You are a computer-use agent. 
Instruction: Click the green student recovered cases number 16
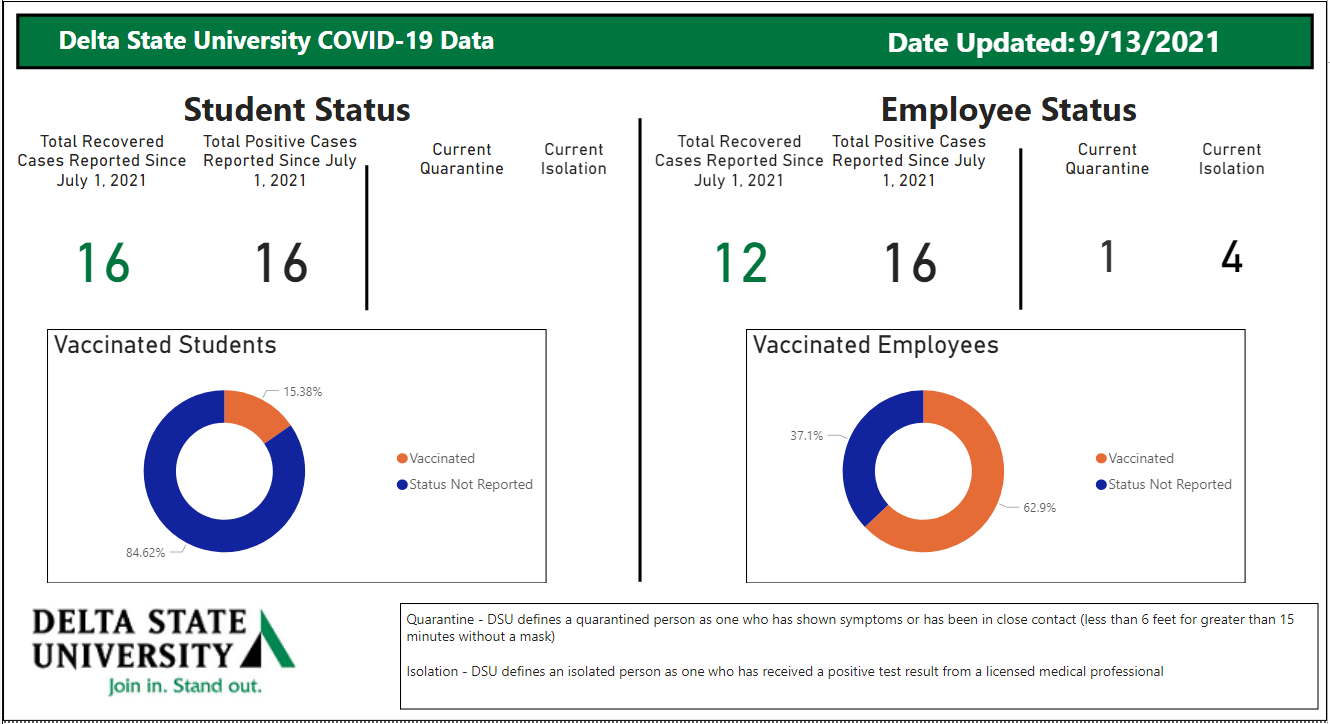click(x=104, y=263)
